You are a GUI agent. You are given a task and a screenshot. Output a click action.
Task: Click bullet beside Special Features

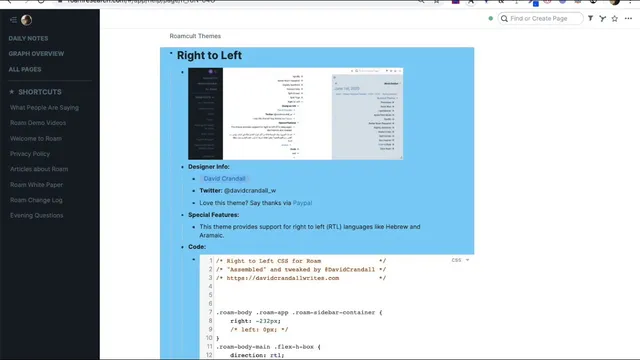click(182, 215)
